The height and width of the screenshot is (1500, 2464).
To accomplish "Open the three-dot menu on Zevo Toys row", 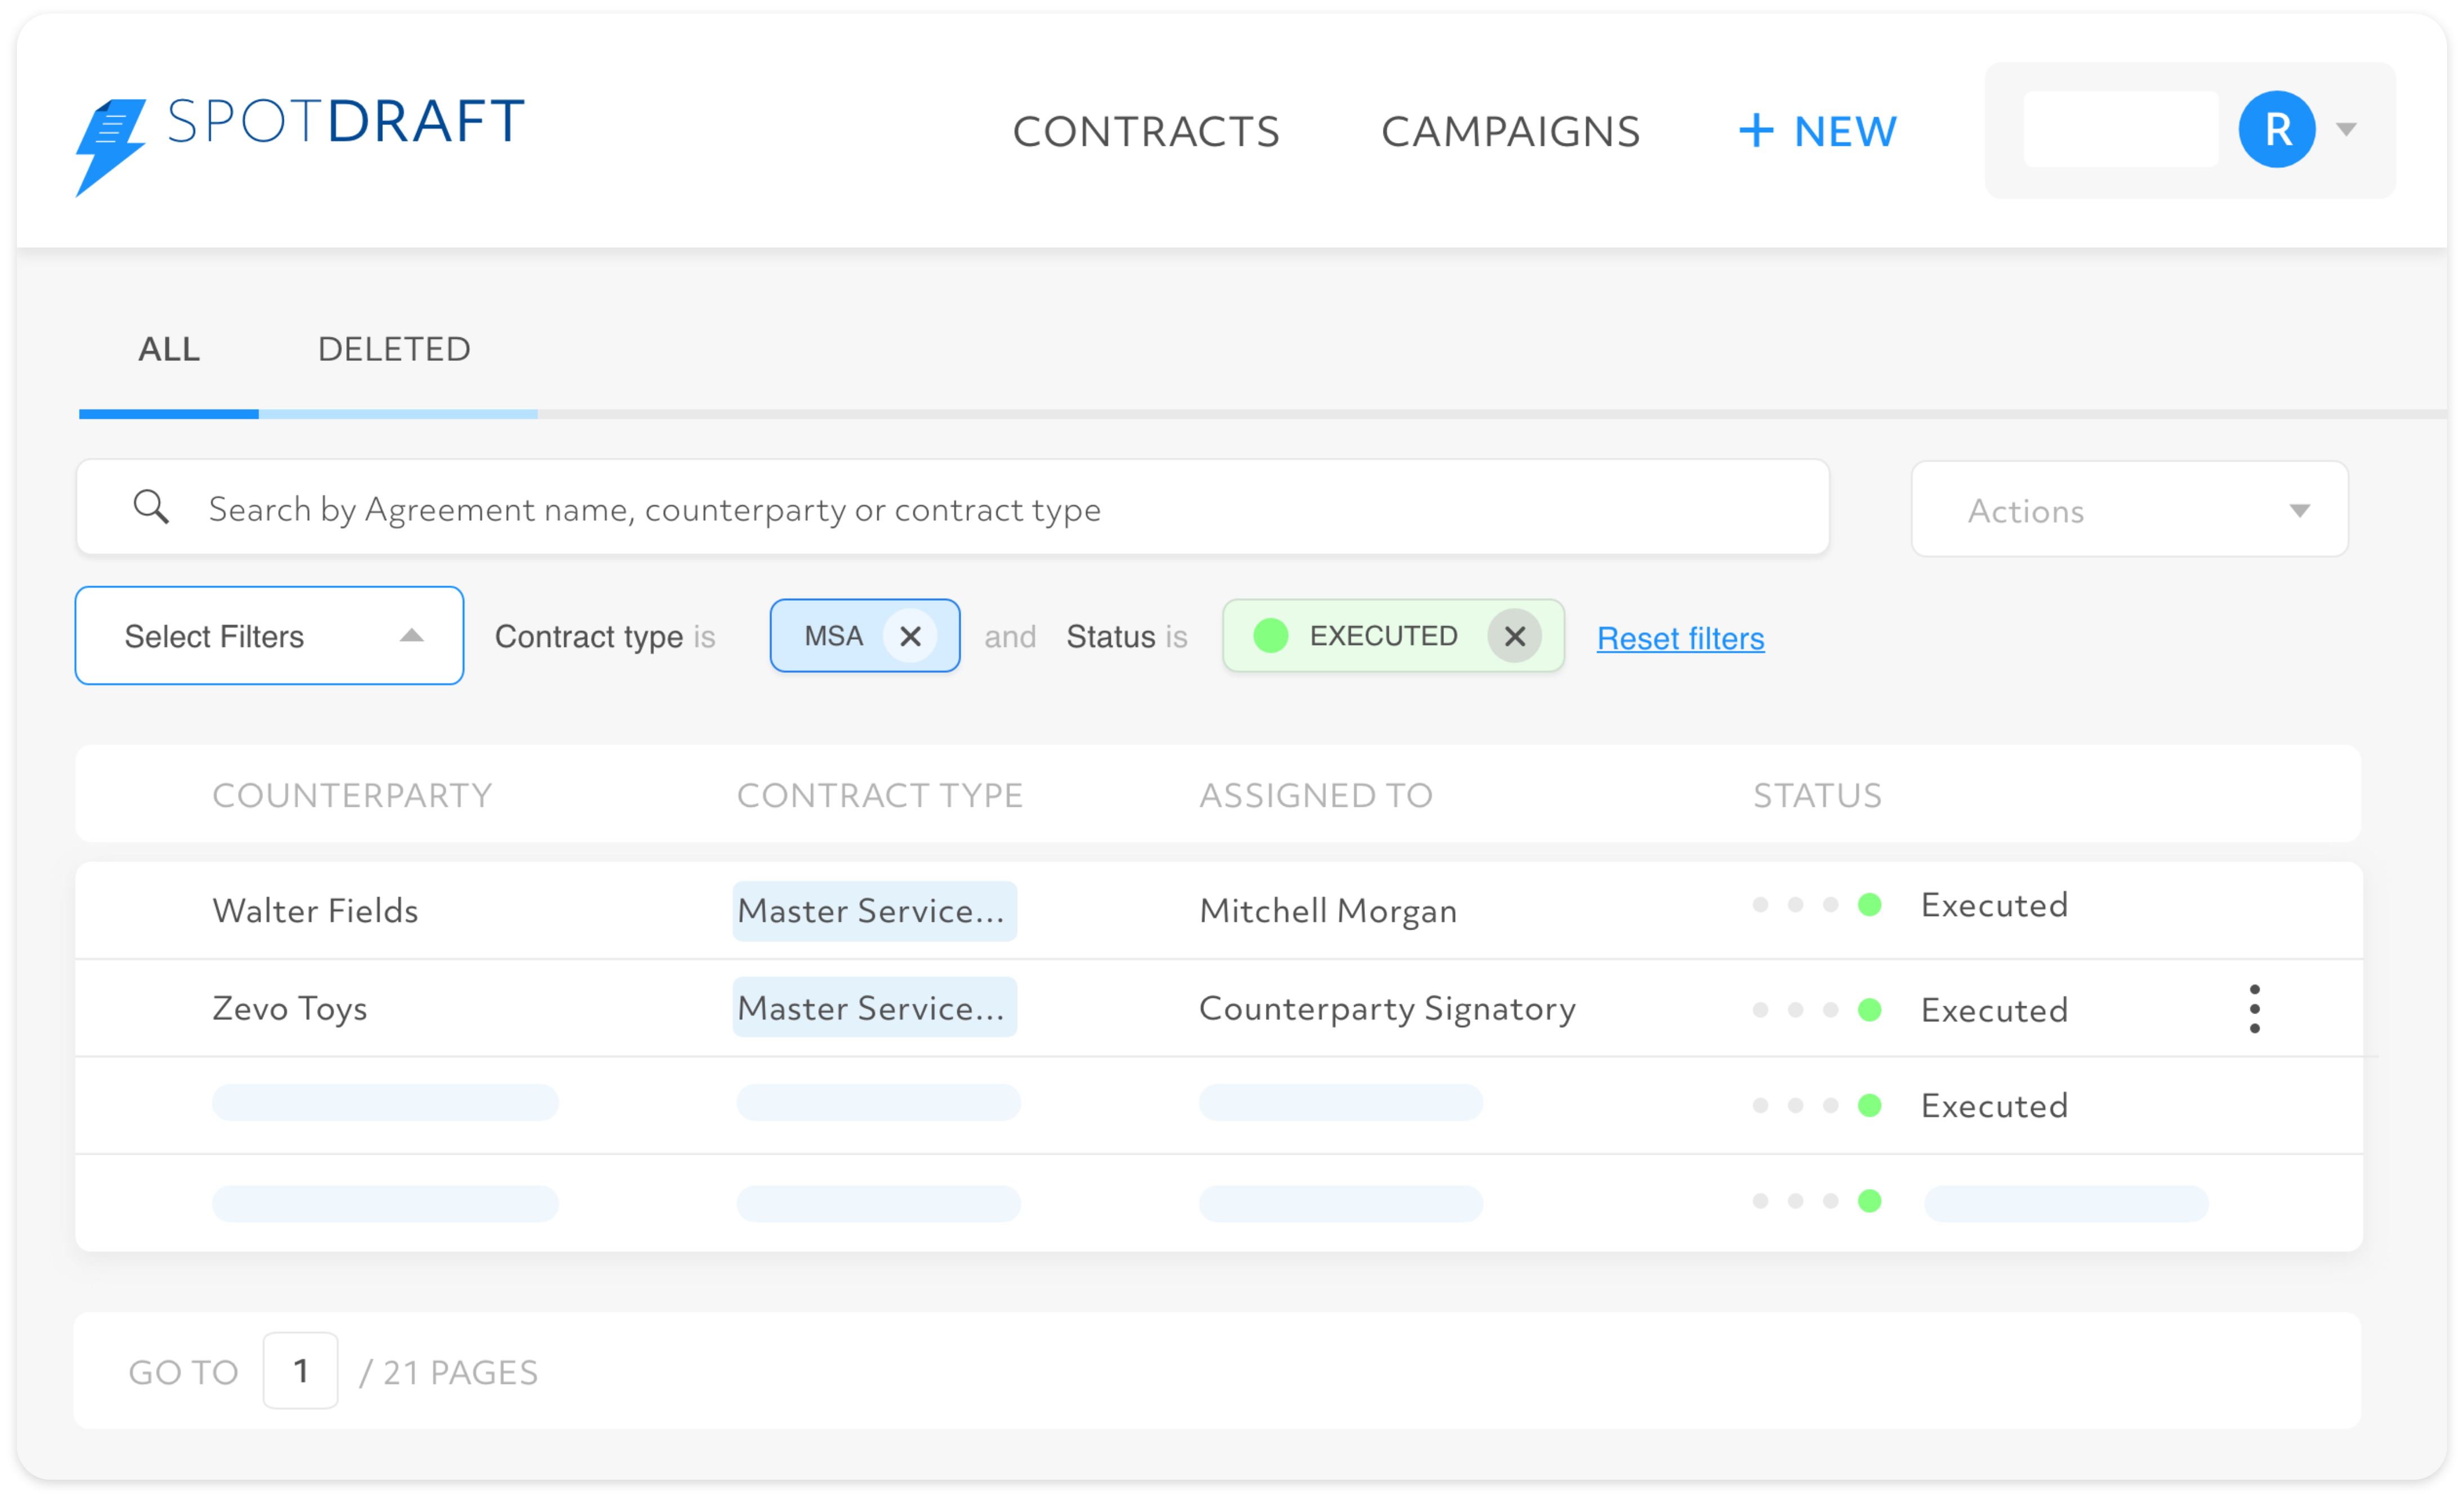I will pos(2255,1009).
